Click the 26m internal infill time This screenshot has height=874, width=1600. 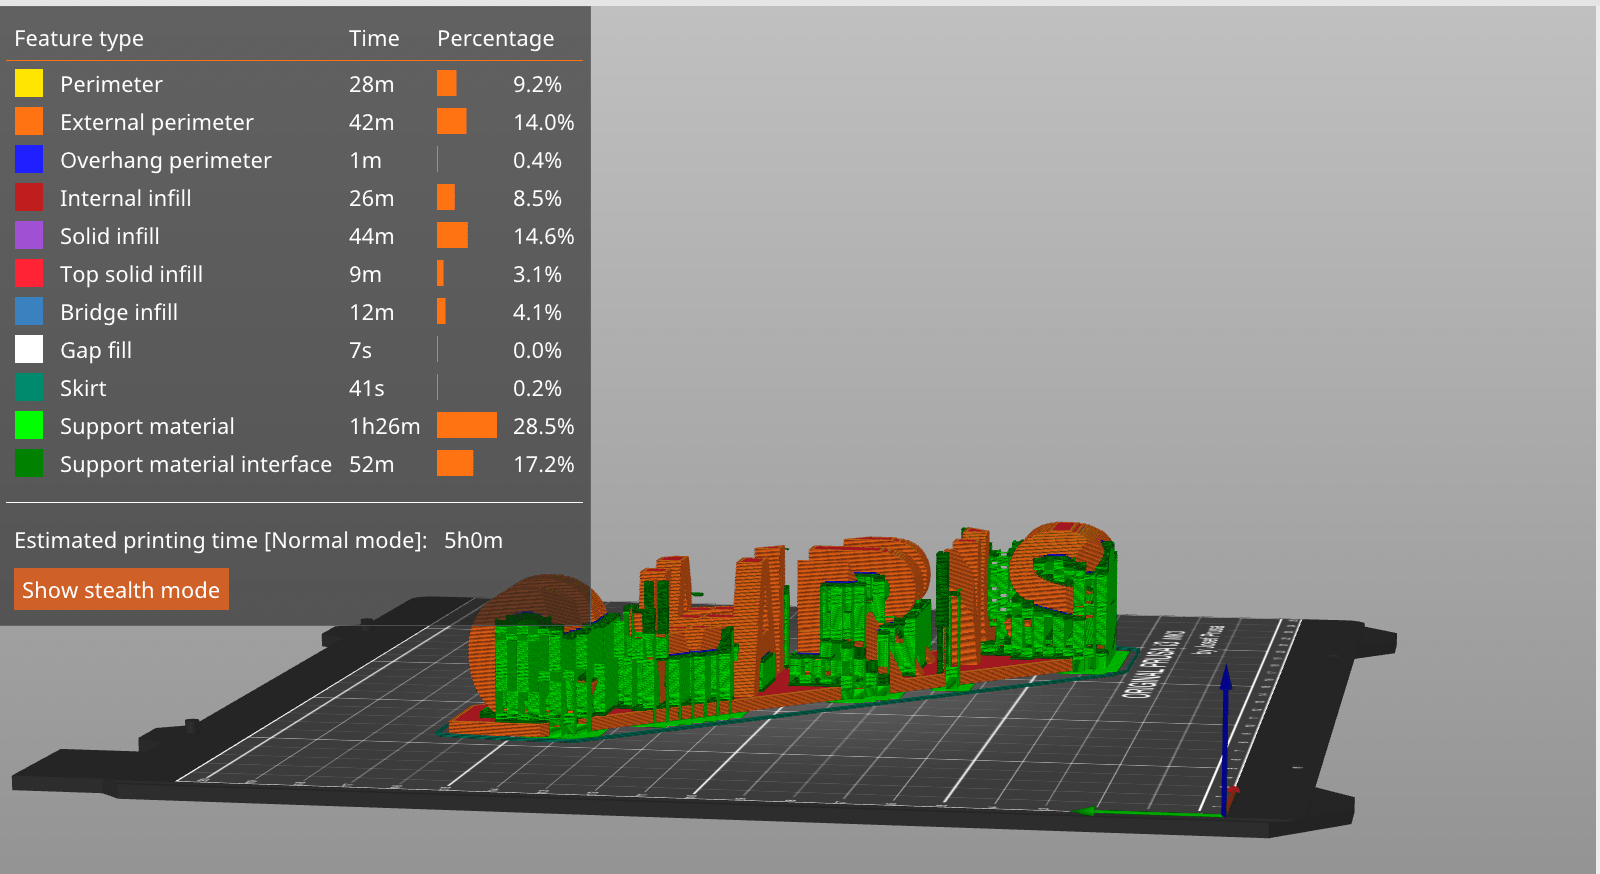point(372,198)
